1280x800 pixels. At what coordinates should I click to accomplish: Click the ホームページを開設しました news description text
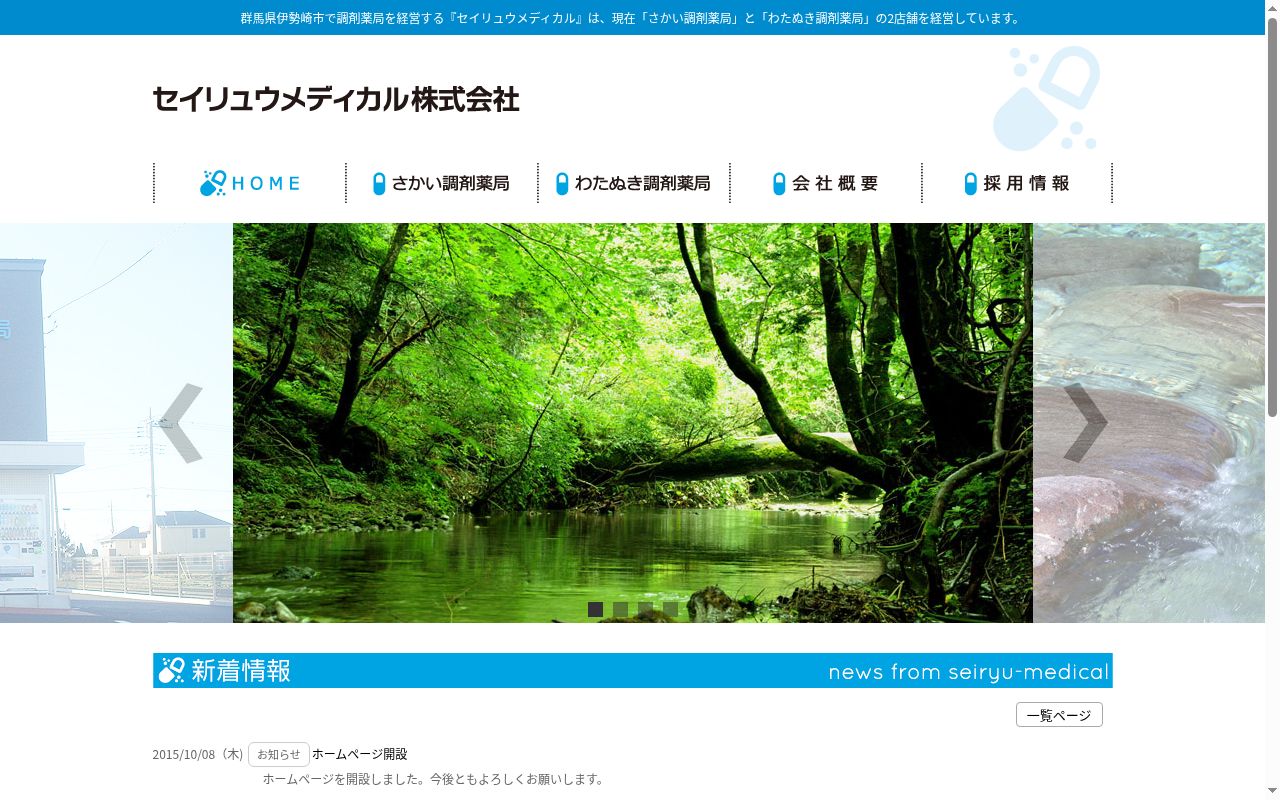pyautogui.click(x=434, y=779)
